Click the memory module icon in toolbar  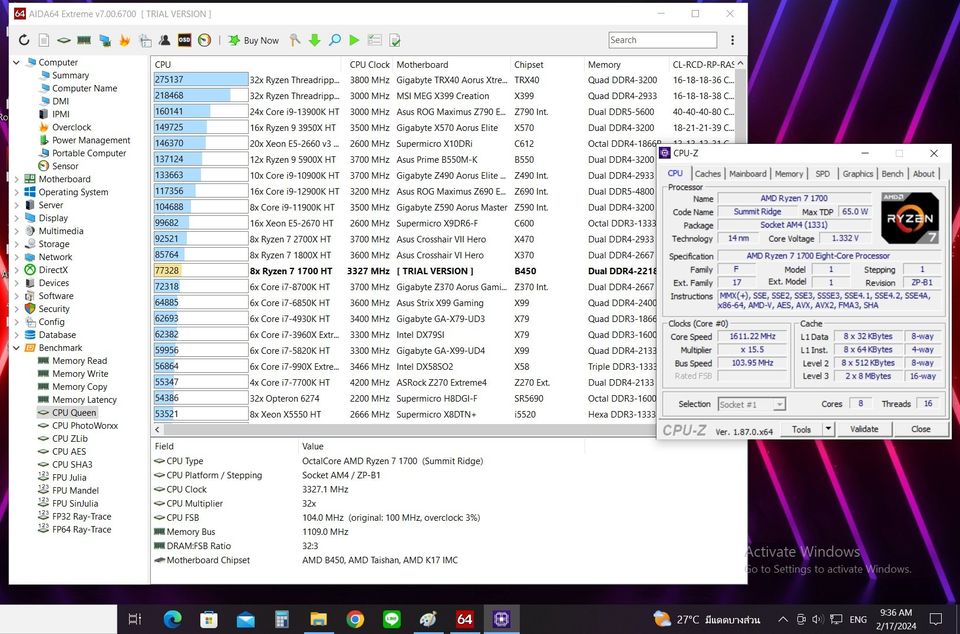(83, 40)
